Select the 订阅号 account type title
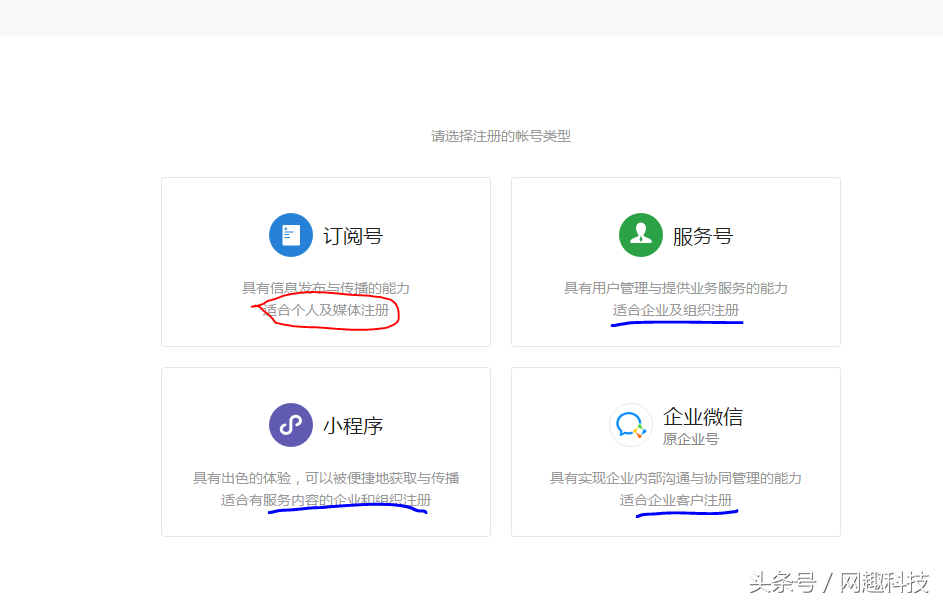Viewport: 943px width, 602px height. 353,236
